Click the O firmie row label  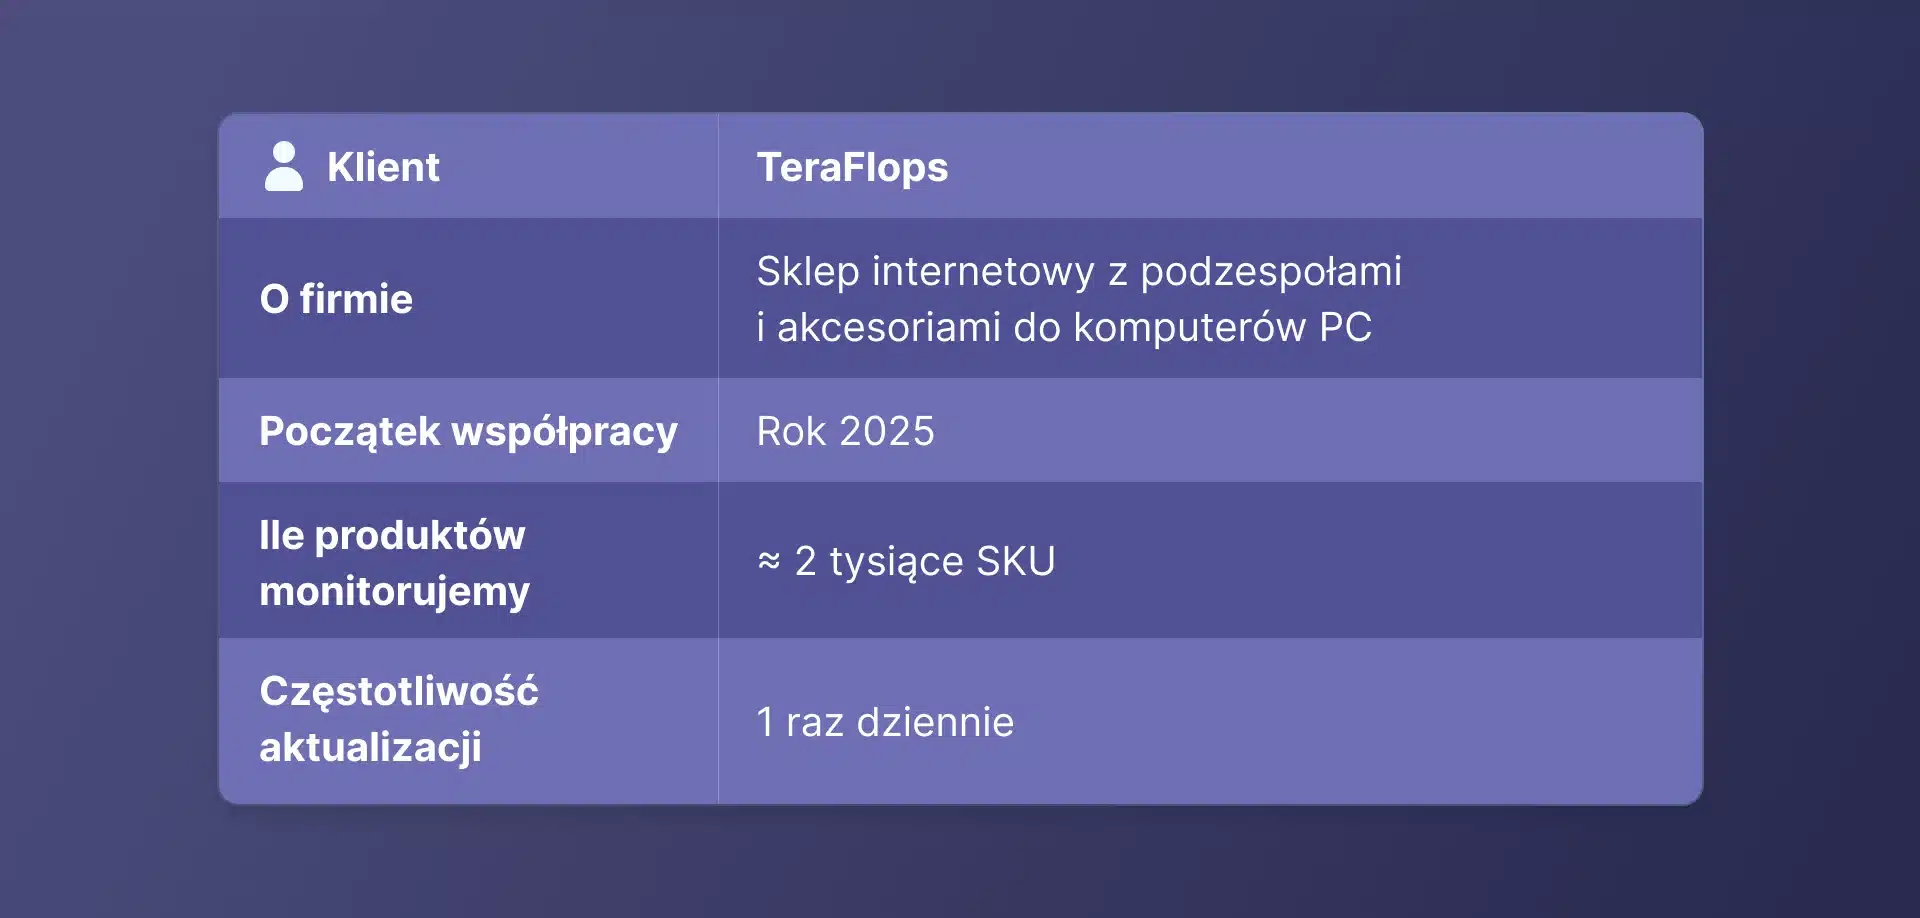tap(336, 299)
